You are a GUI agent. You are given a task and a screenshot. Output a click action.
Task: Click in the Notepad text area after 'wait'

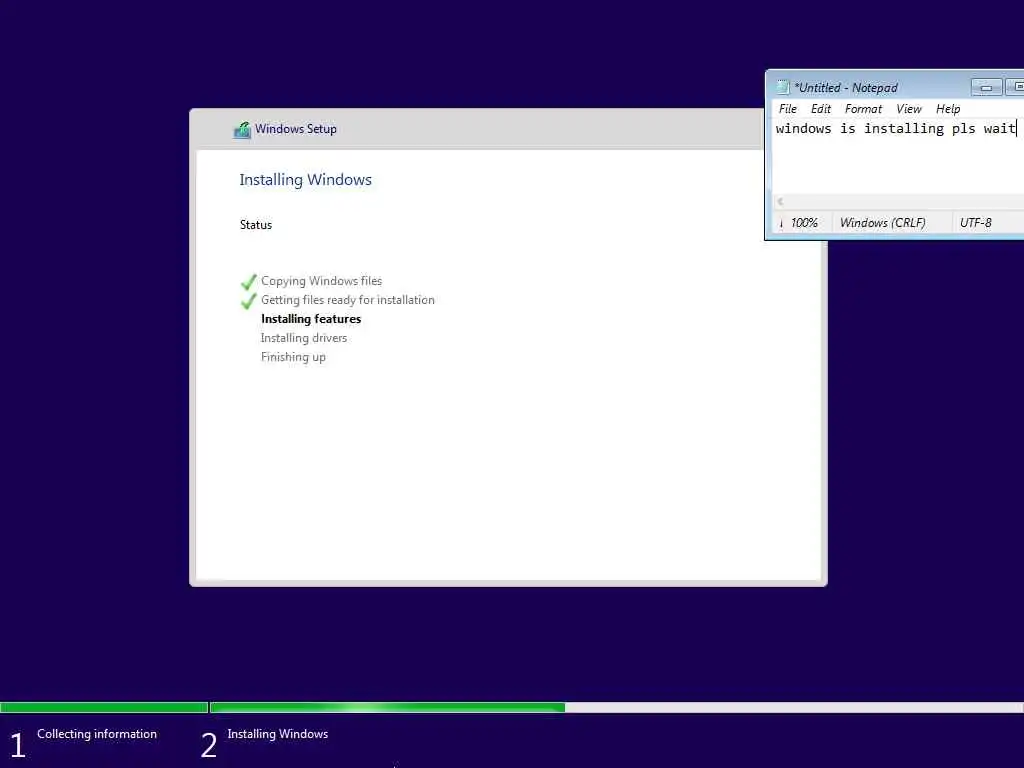(x=1017, y=129)
